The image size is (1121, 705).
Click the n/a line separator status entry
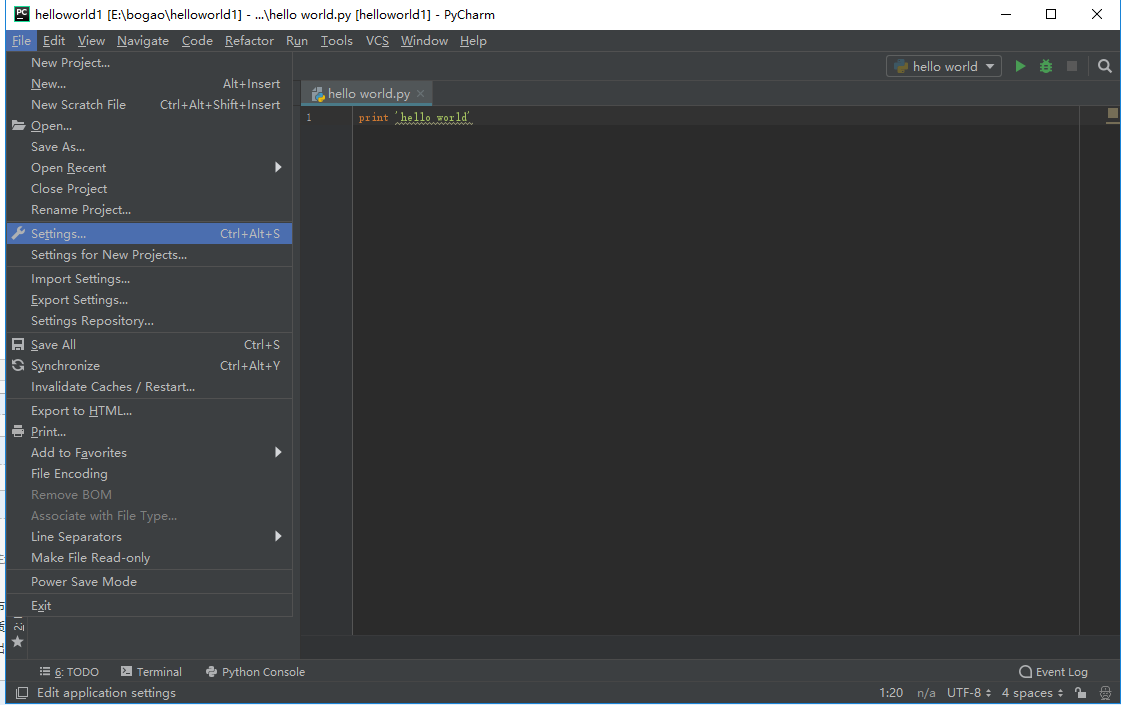pos(926,693)
